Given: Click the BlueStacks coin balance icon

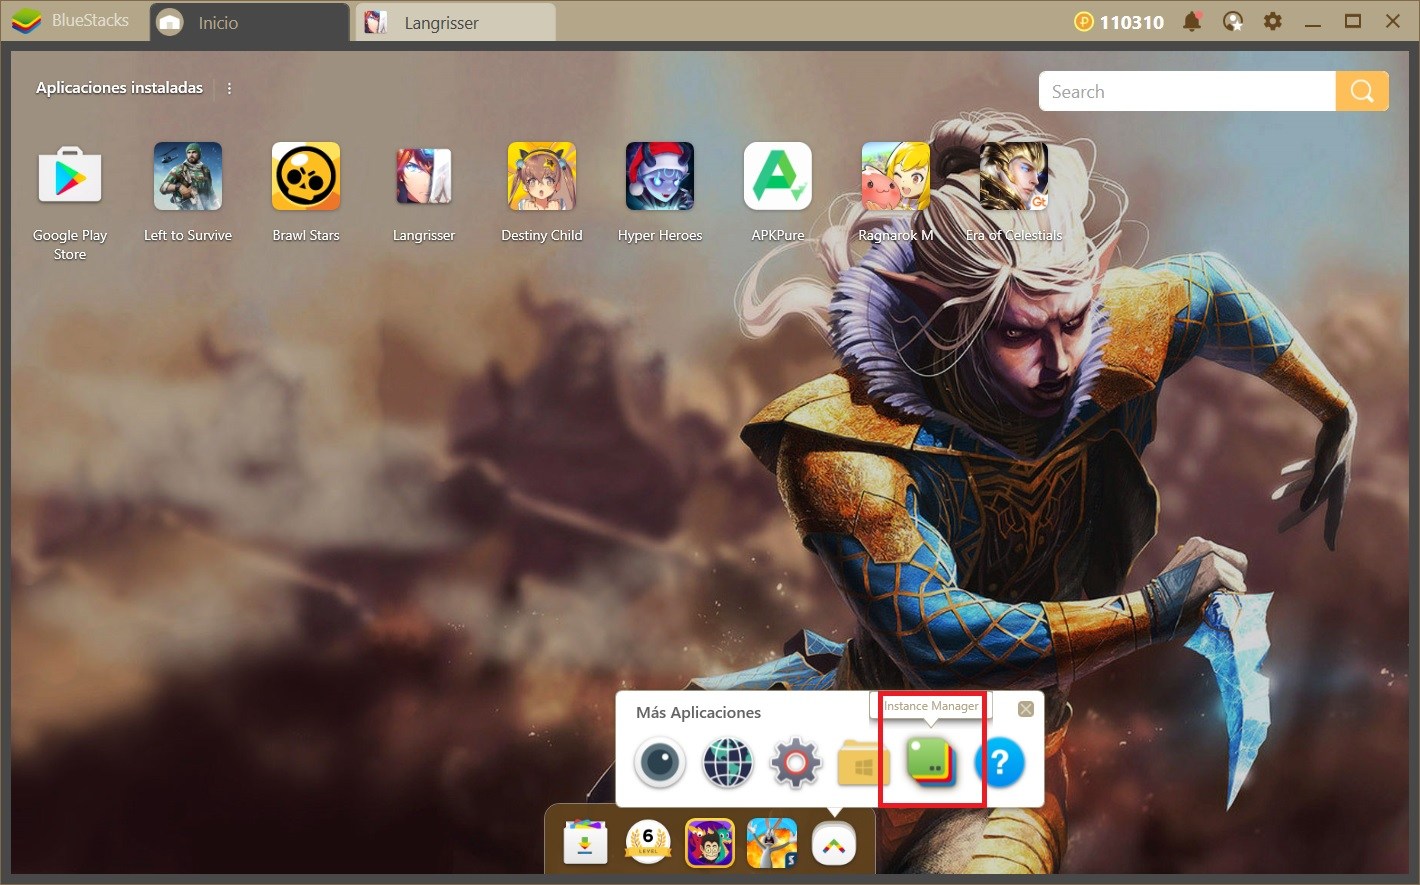Looking at the screenshot, I should [x=1084, y=21].
